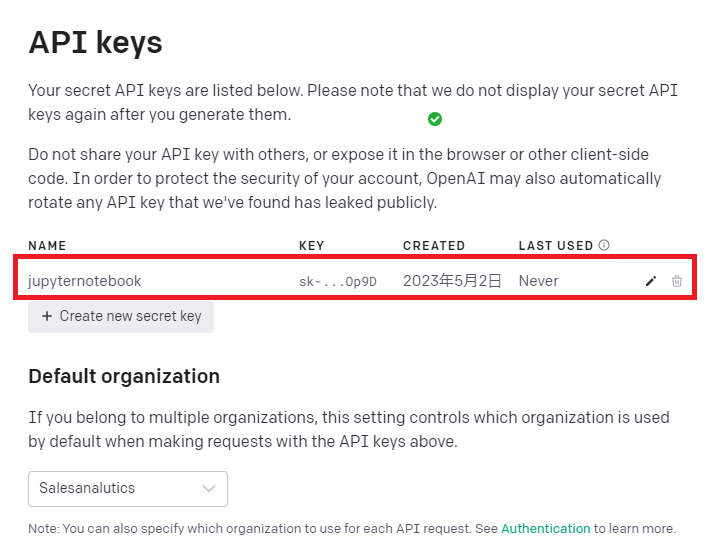Viewport: 708px width, 546px height.
Task: Click the CREATED column header
Action: click(x=434, y=245)
